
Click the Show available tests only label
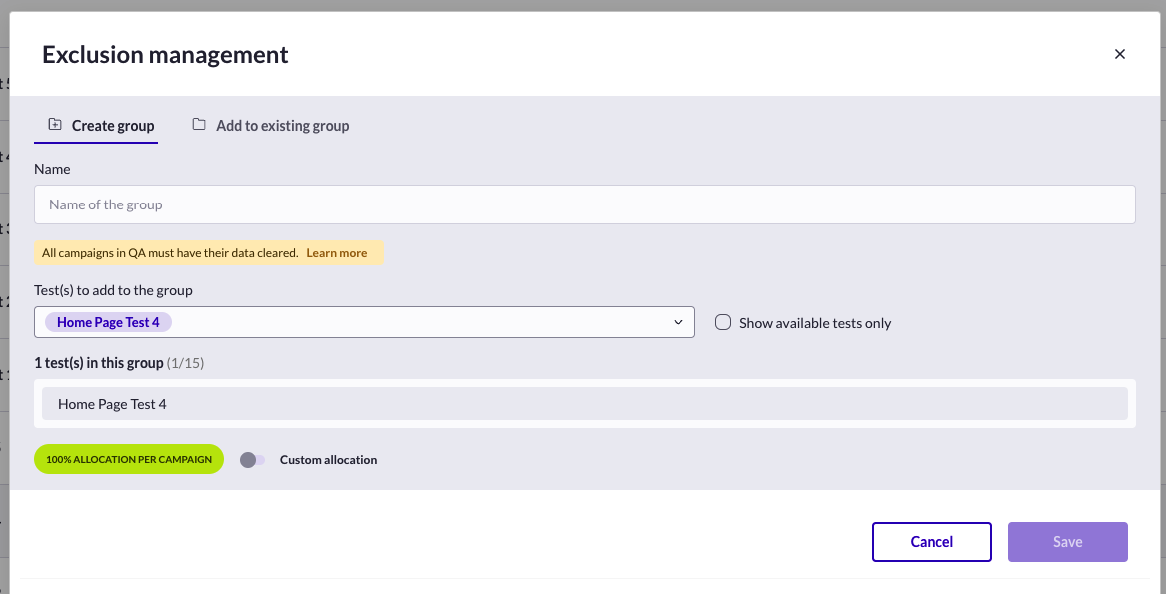815,323
